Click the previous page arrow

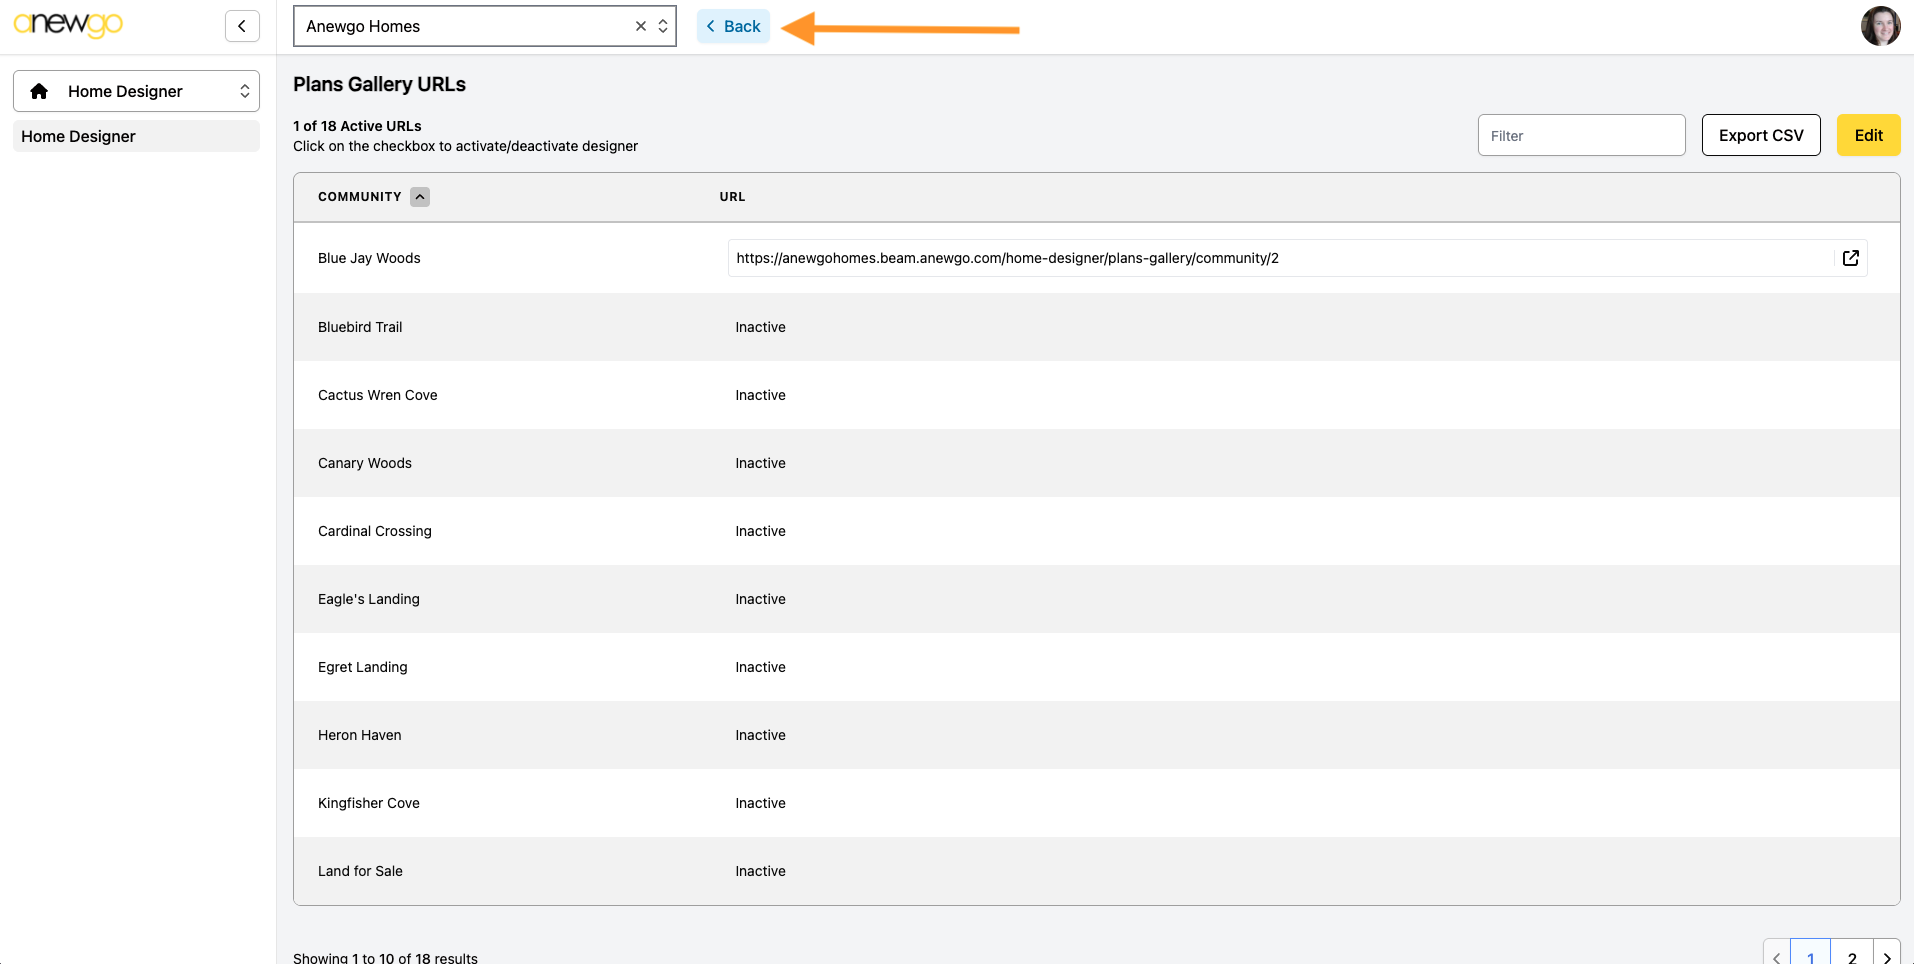pyautogui.click(x=1777, y=953)
